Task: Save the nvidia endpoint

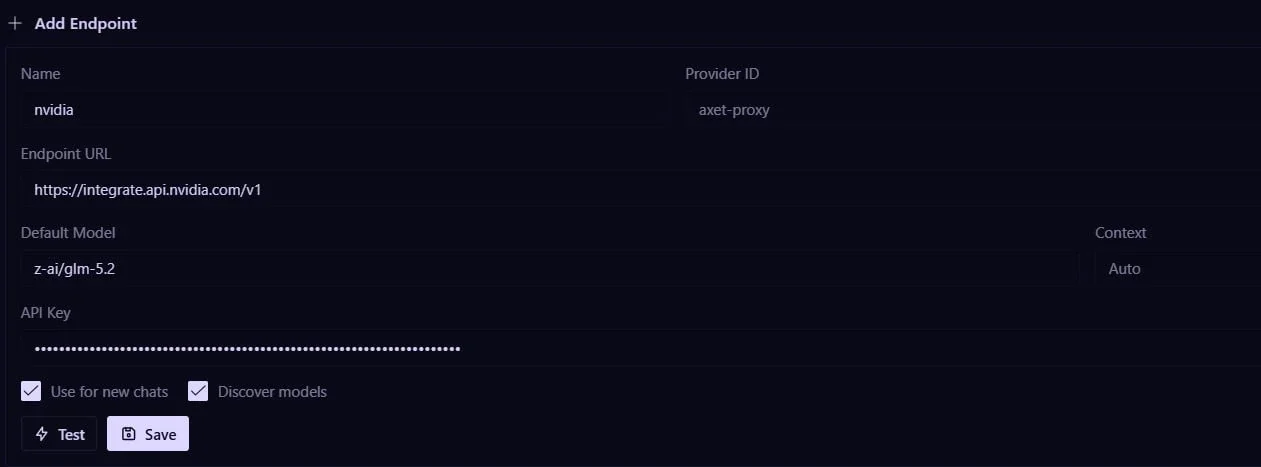Action: (x=148, y=434)
